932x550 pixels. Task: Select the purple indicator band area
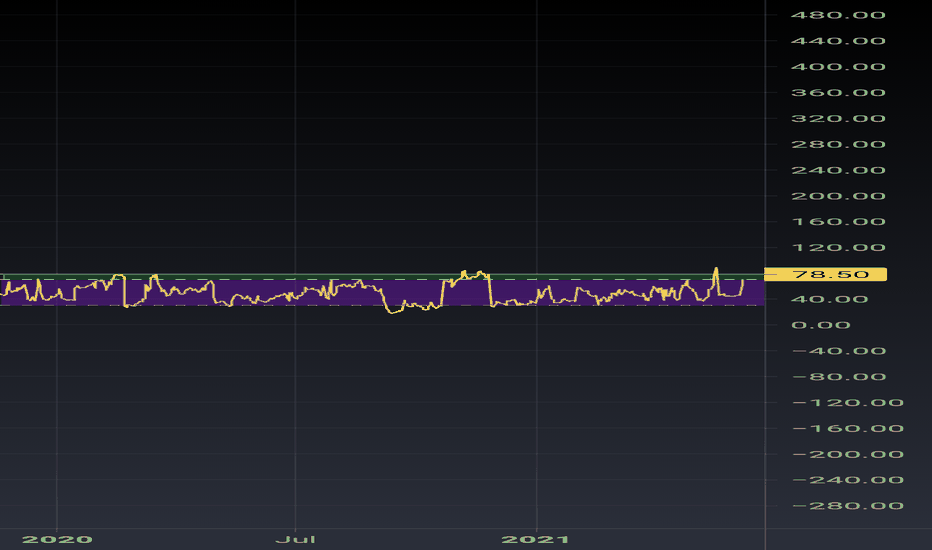(x=382, y=293)
